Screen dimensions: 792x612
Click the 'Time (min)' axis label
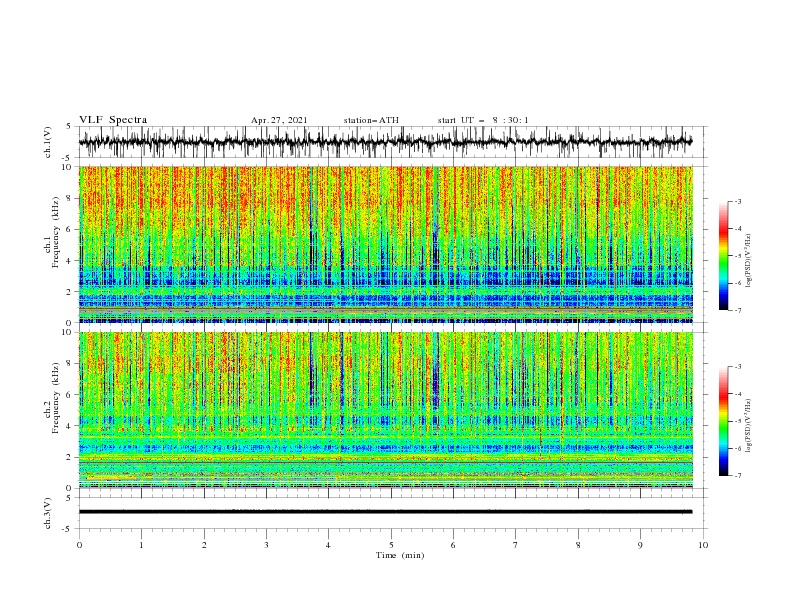point(400,555)
